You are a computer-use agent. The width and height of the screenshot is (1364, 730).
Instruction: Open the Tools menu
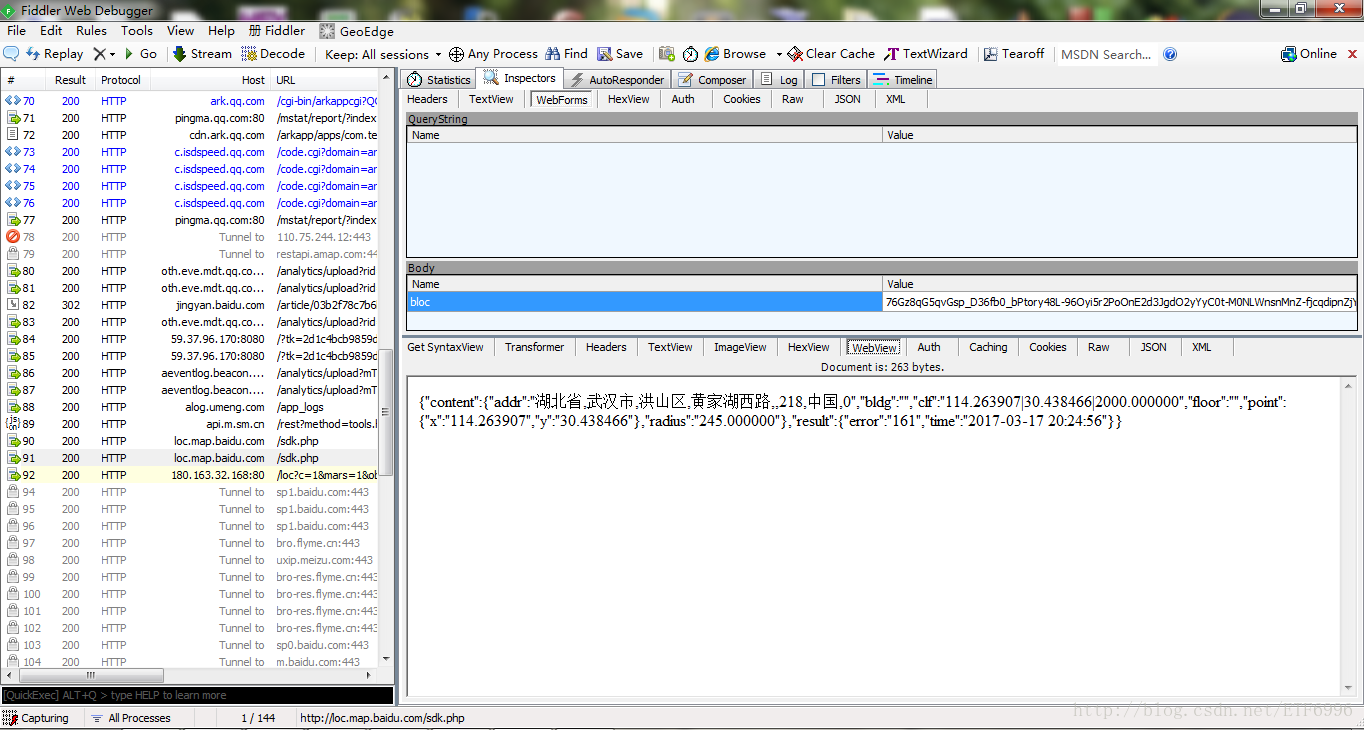click(137, 31)
